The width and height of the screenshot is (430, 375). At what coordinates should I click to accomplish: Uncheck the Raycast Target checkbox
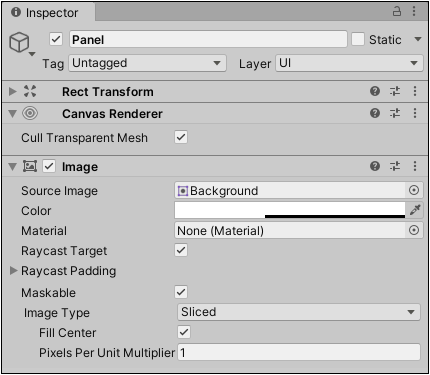[181, 250]
